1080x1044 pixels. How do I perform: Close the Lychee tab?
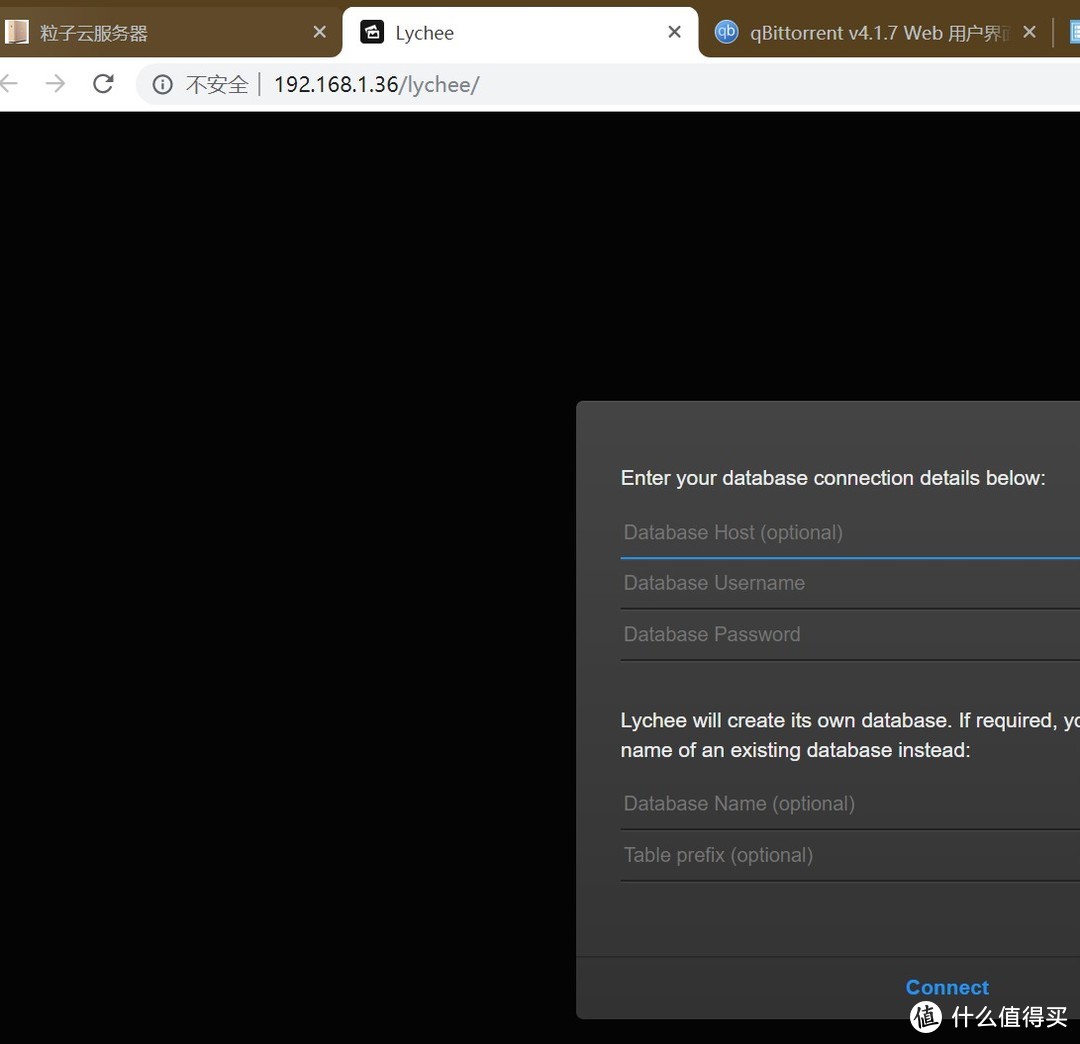click(x=675, y=32)
